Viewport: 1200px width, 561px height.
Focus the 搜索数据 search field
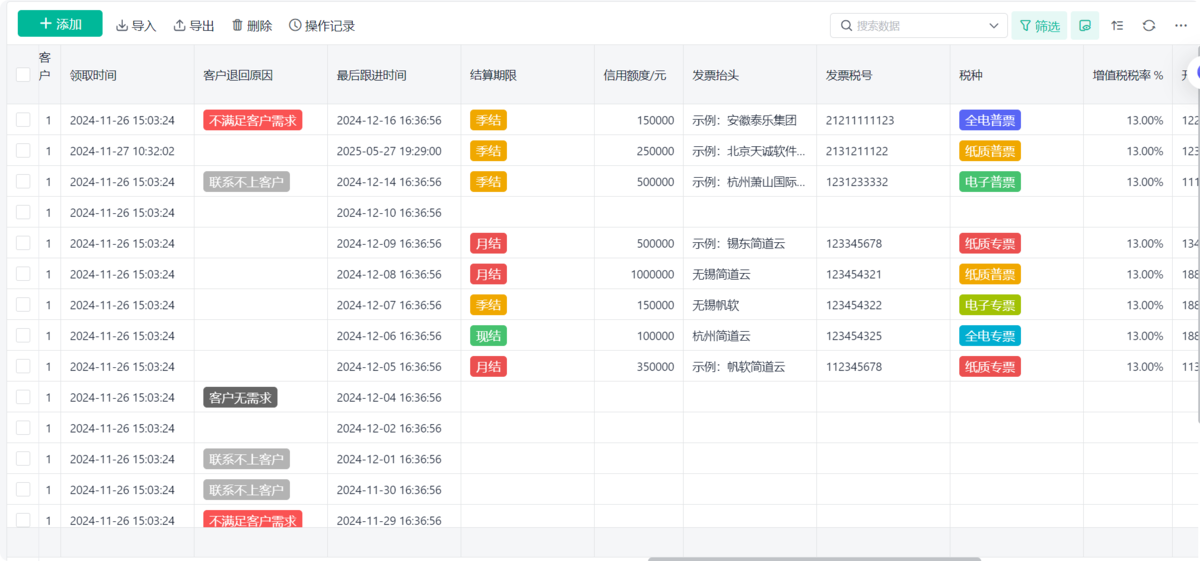(918, 26)
